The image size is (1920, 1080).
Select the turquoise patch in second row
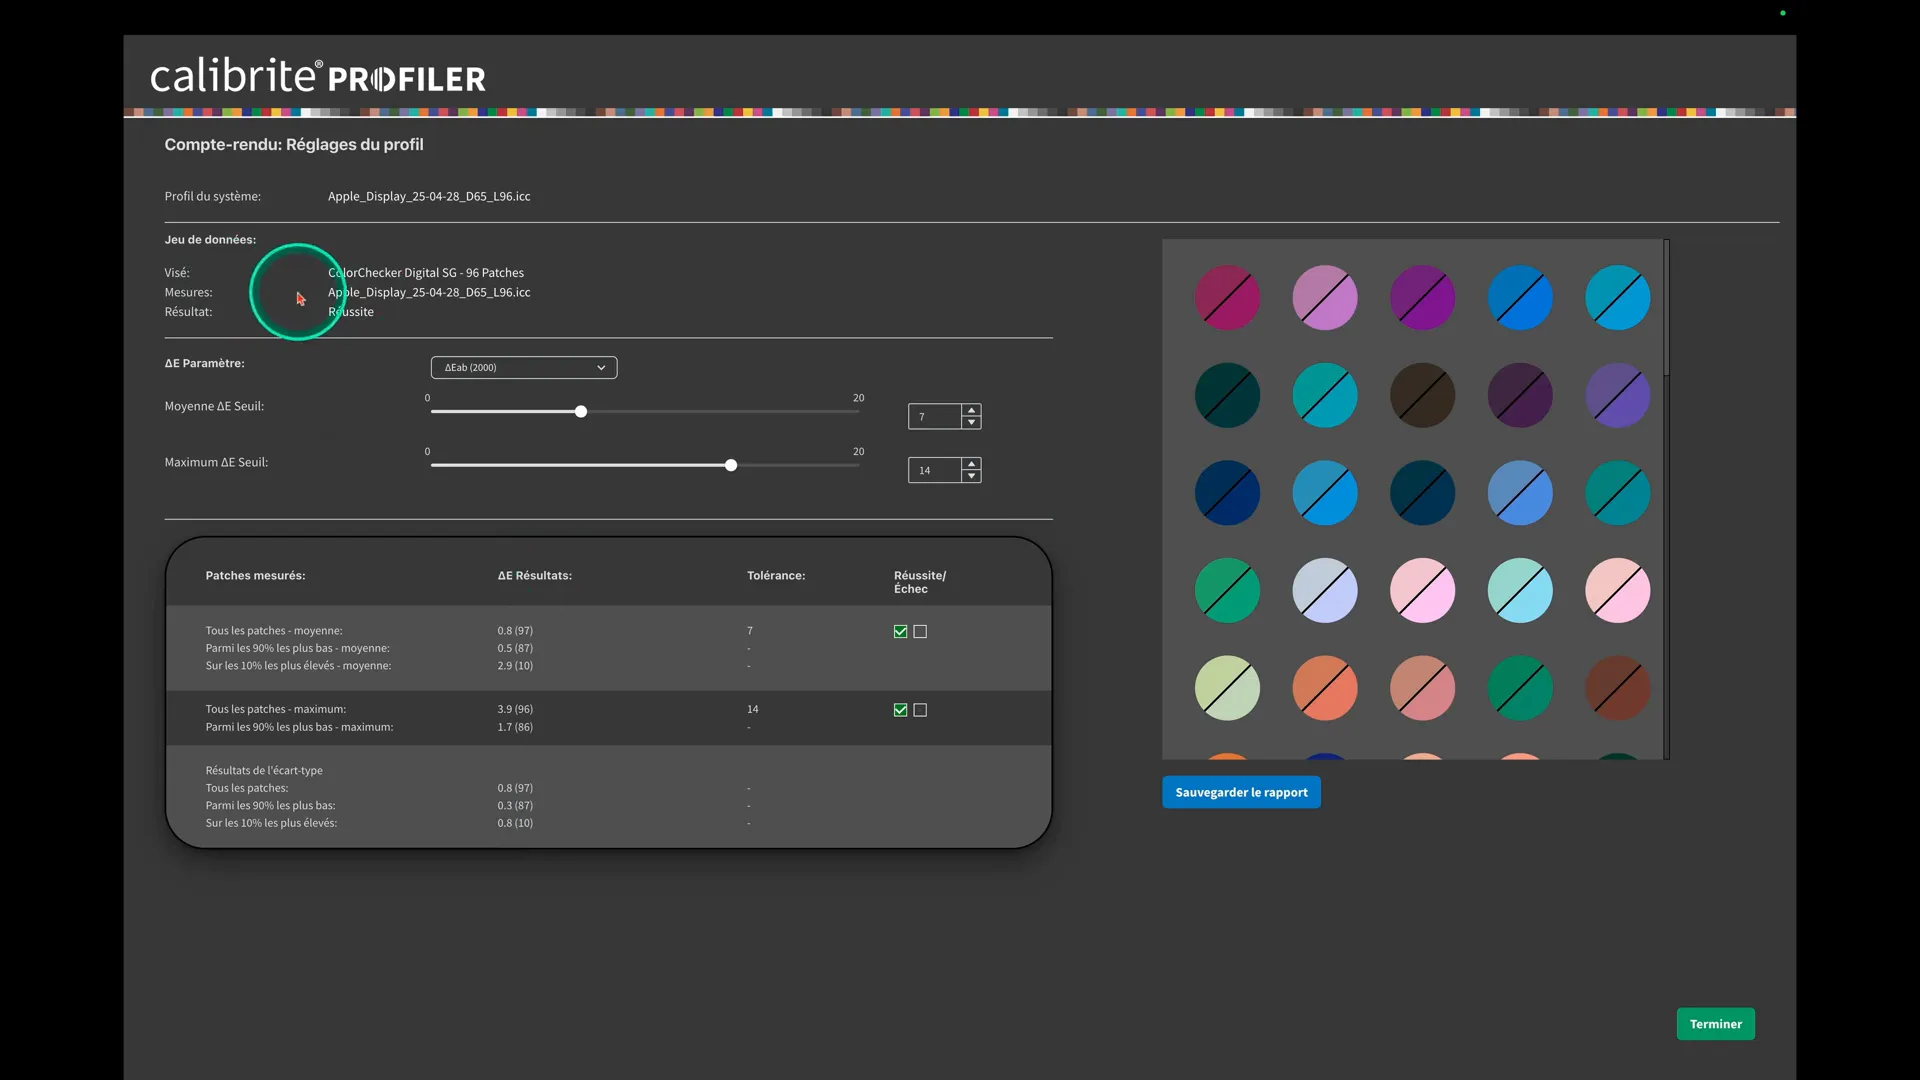point(1325,396)
